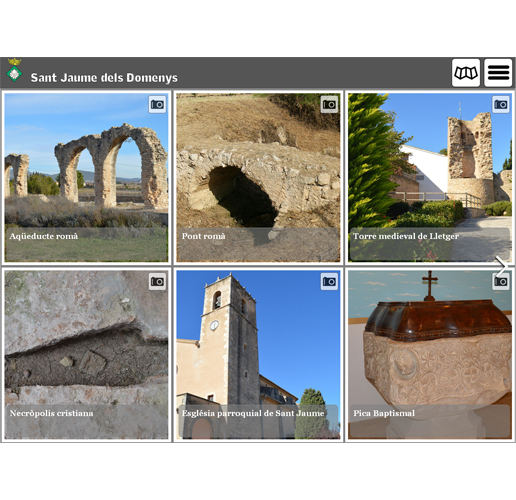This screenshot has width=516, height=500.
Task: Open photos for Aqüeducte romà via camera icon
Action: (x=157, y=105)
